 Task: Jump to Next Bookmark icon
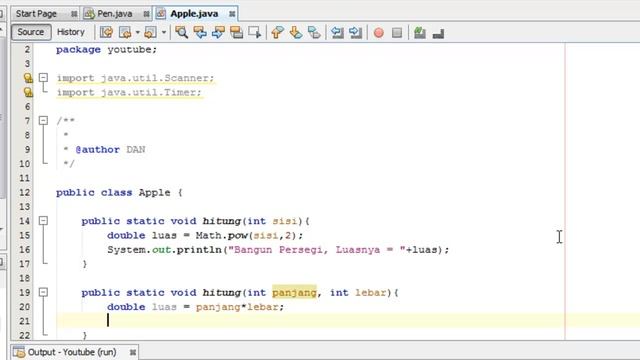coord(296,32)
